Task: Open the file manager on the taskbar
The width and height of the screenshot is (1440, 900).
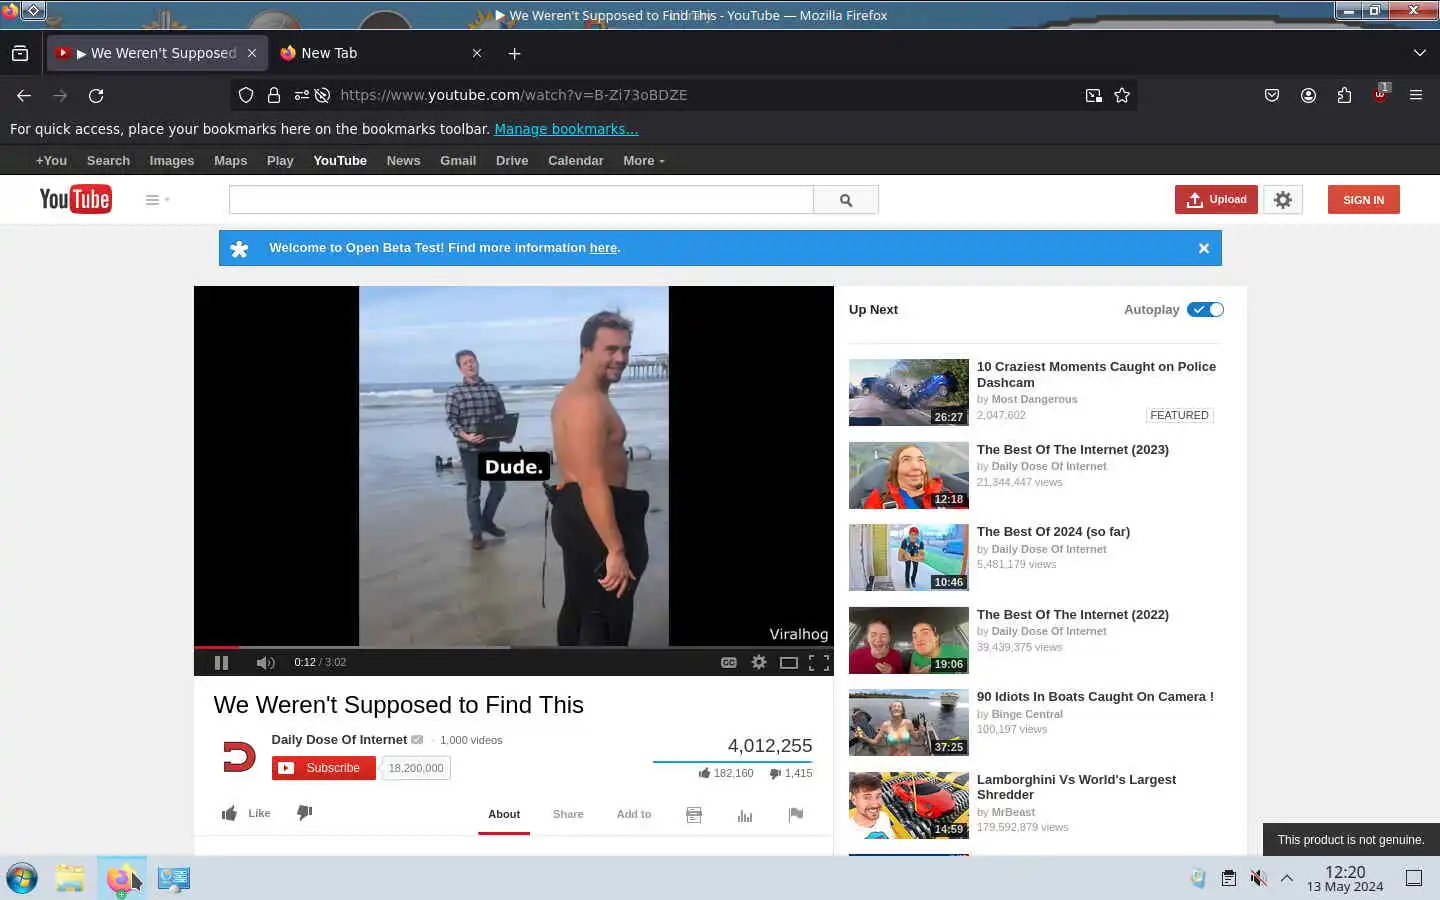Action: point(70,878)
